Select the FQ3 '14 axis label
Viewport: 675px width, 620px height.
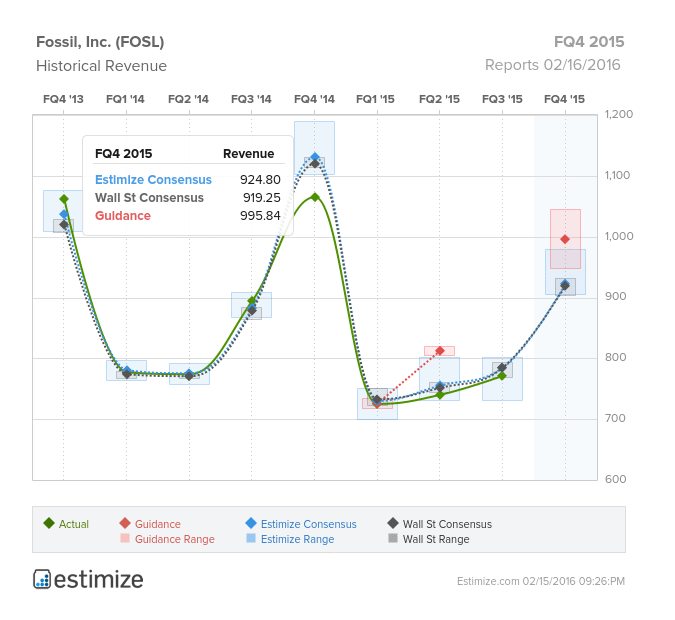[251, 99]
